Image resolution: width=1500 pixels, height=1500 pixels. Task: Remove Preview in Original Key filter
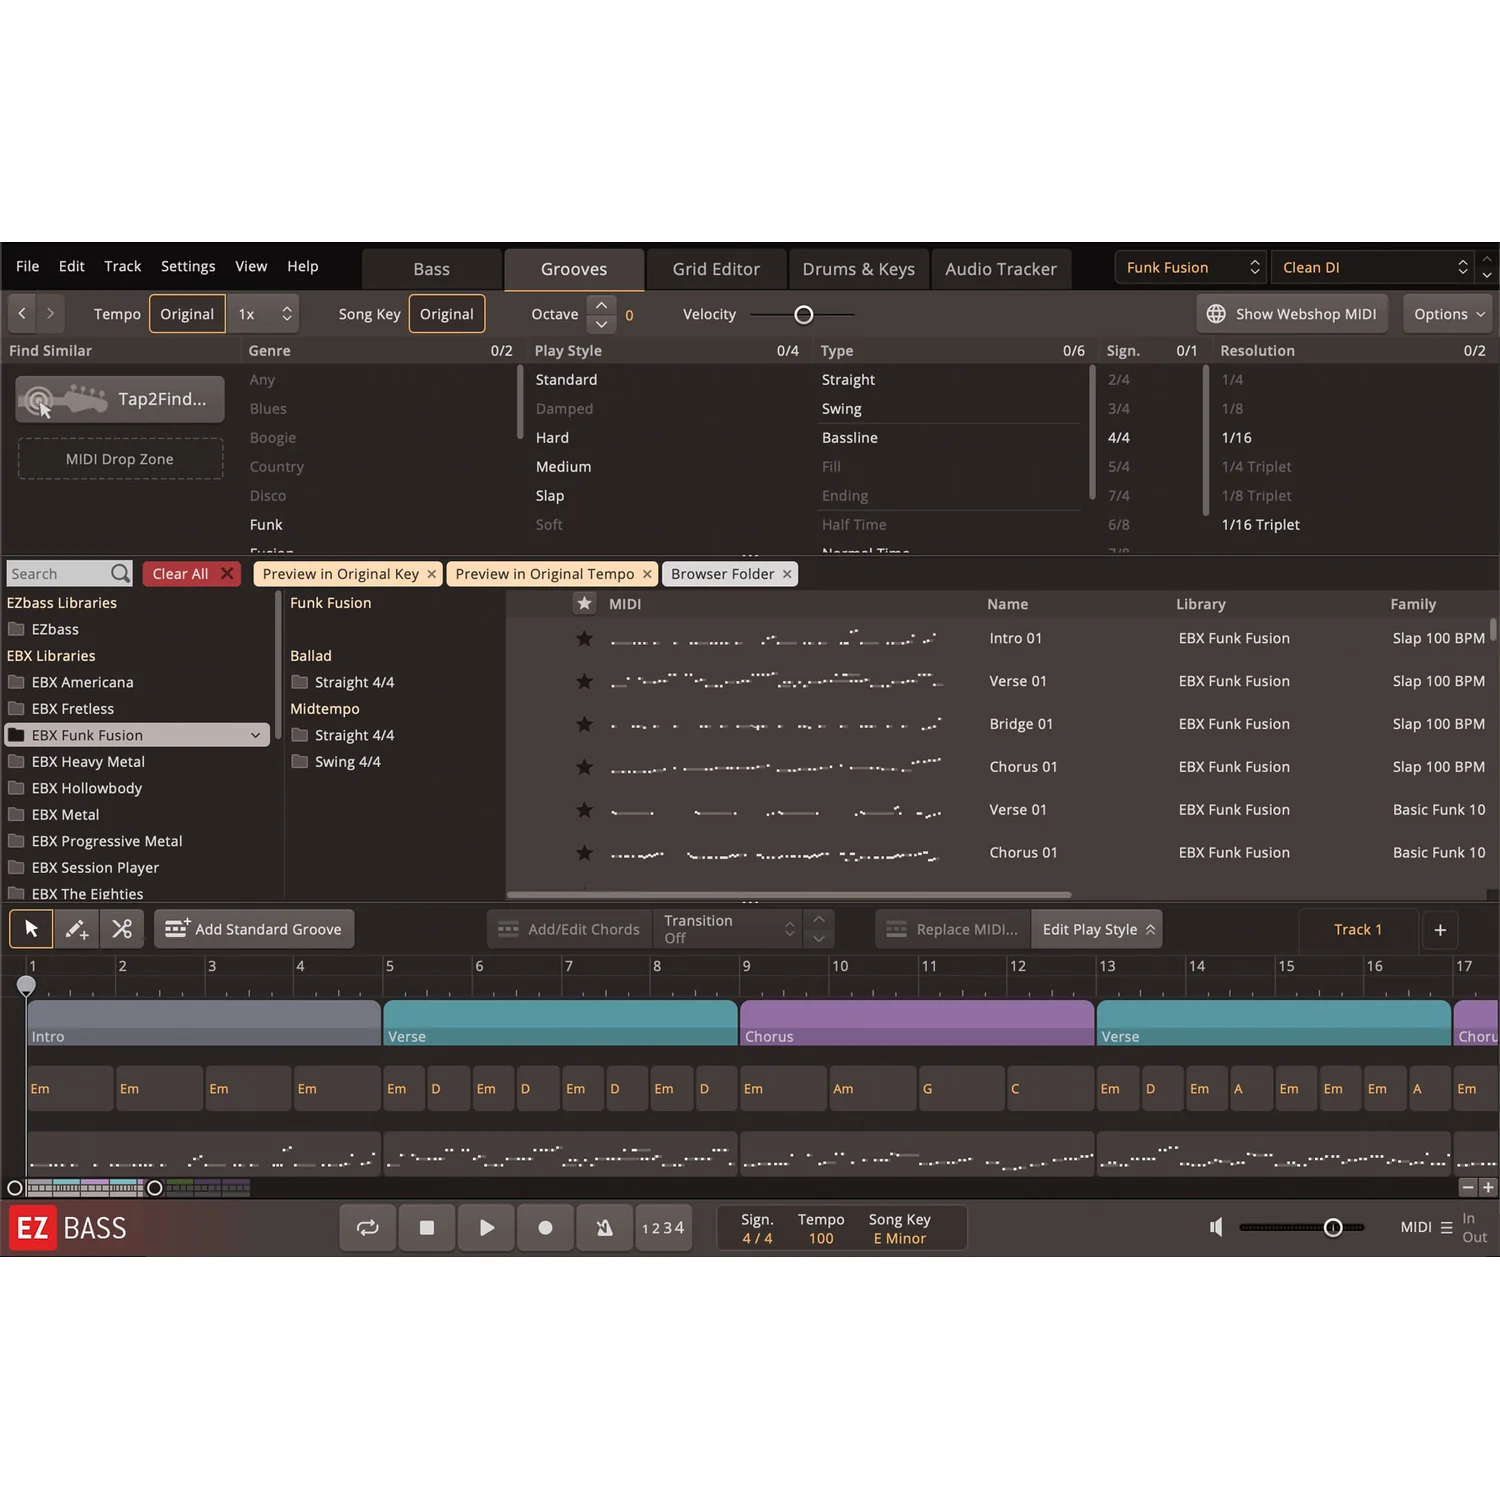point(432,574)
